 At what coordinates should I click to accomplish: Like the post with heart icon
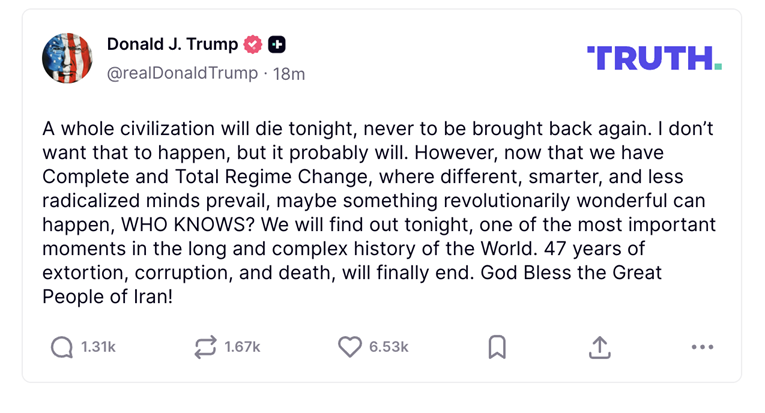pyautogui.click(x=349, y=347)
